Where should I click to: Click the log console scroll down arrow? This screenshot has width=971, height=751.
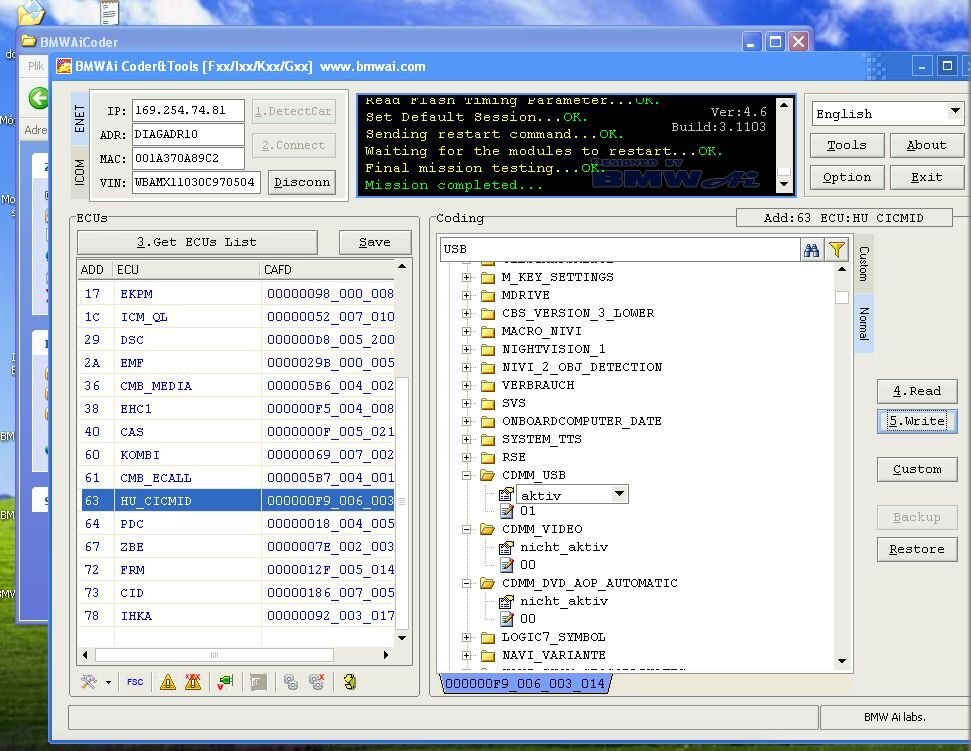coord(784,184)
